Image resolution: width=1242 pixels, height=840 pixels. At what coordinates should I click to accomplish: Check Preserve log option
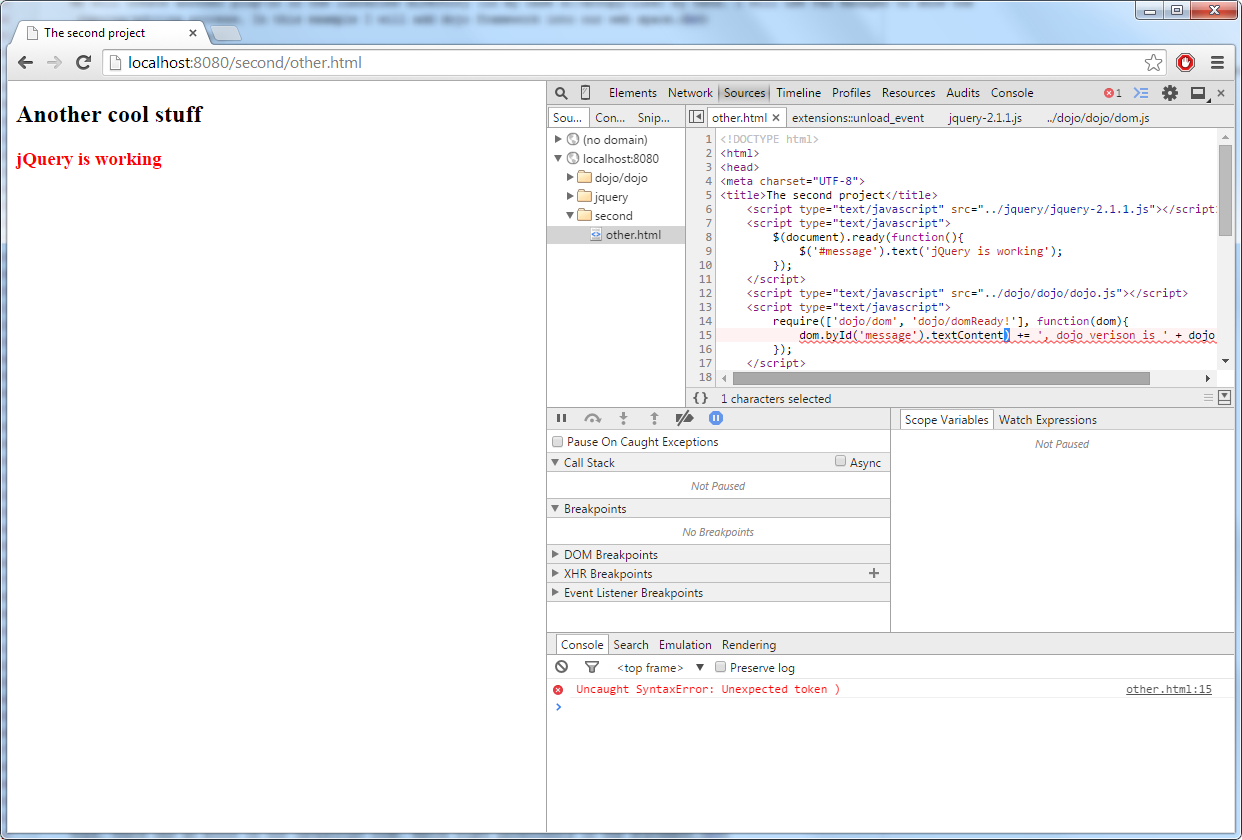click(x=720, y=667)
